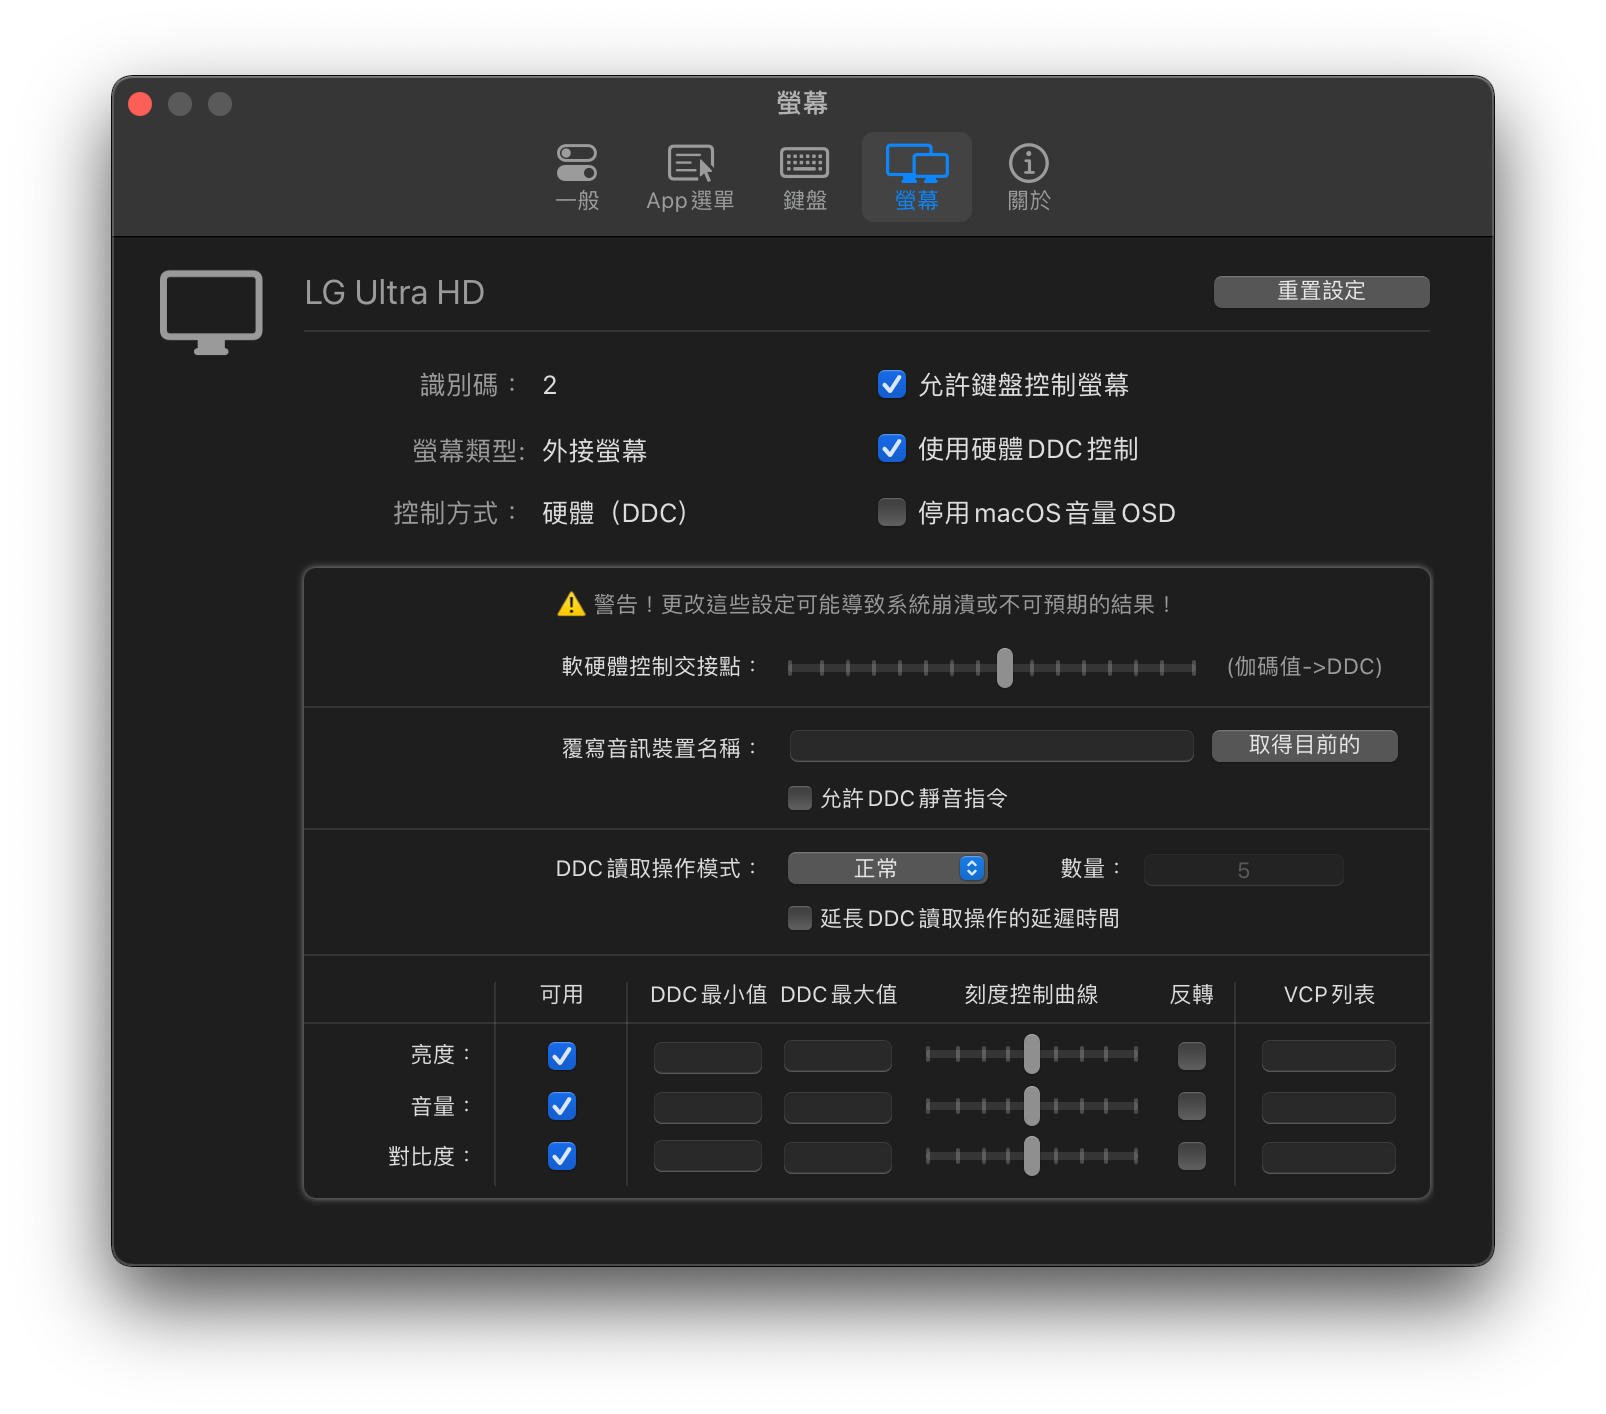This screenshot has height=1414, width=1606.
Task: Open the 鍵盤 keyboard tab
Action: (x=805, y=177)
